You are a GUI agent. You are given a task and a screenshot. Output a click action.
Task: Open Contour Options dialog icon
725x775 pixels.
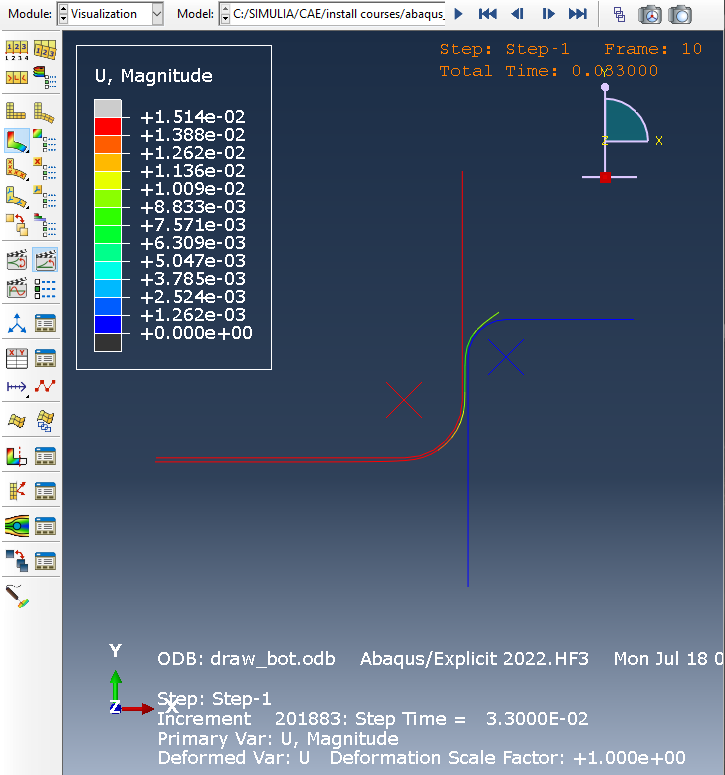45,140
